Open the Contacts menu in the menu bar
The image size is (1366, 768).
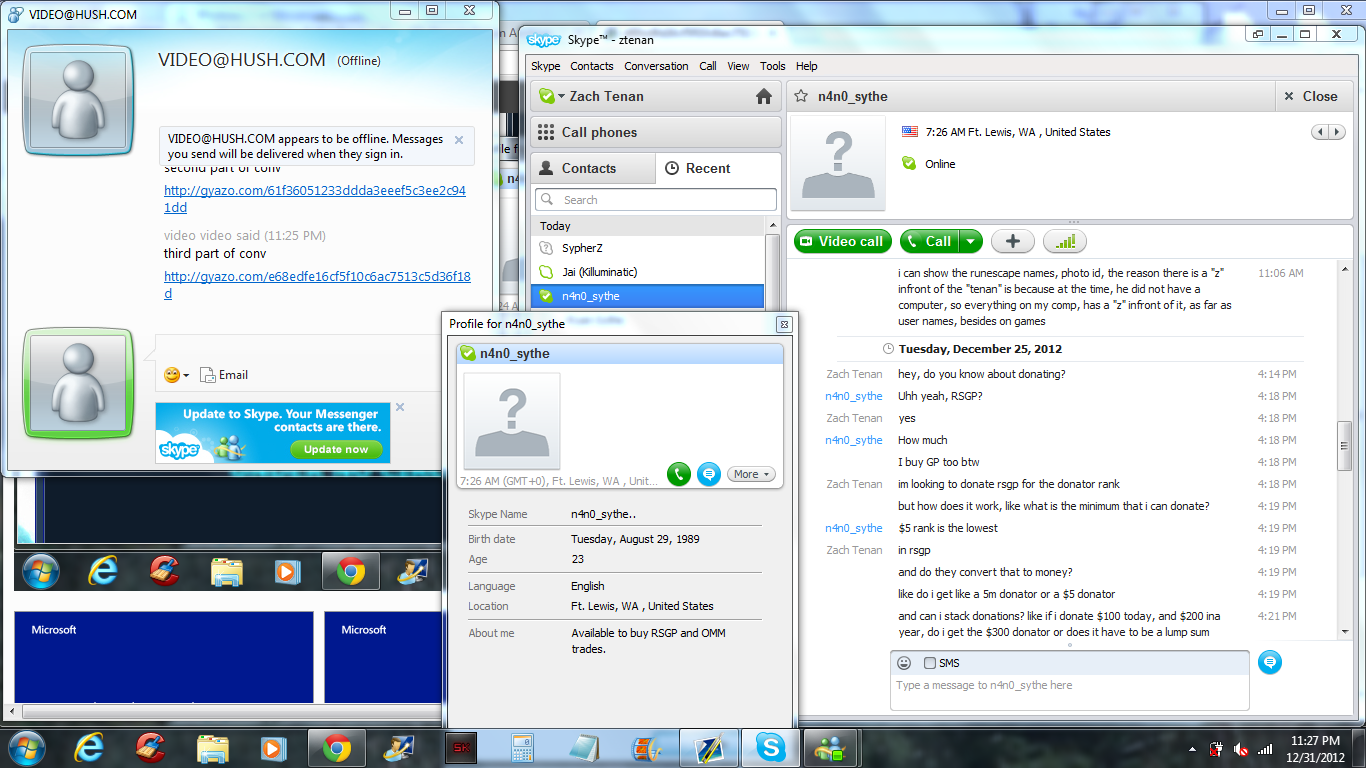click(592, 66)
